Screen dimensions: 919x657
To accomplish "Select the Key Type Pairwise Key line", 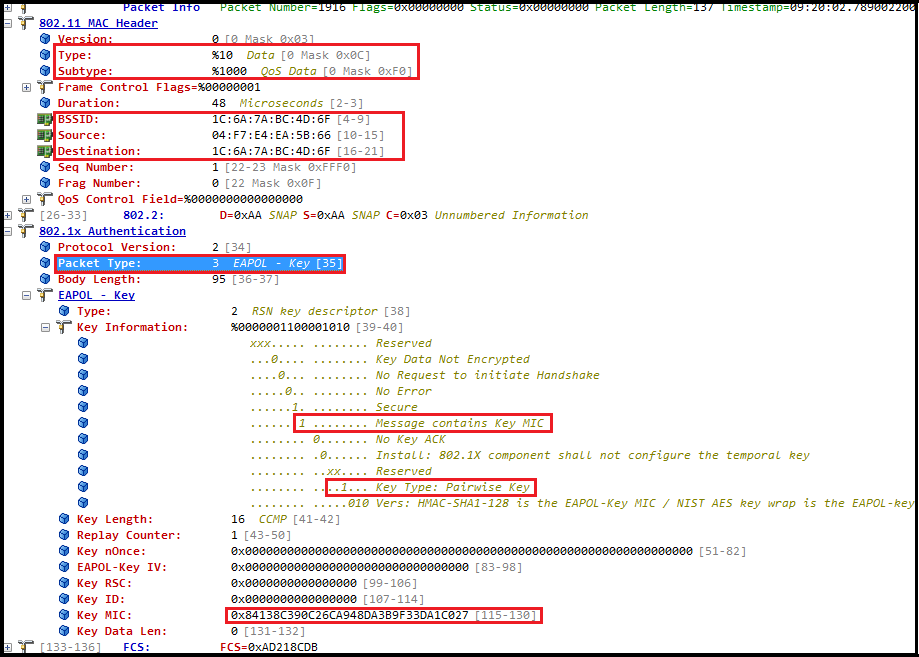I will [430, 487].
